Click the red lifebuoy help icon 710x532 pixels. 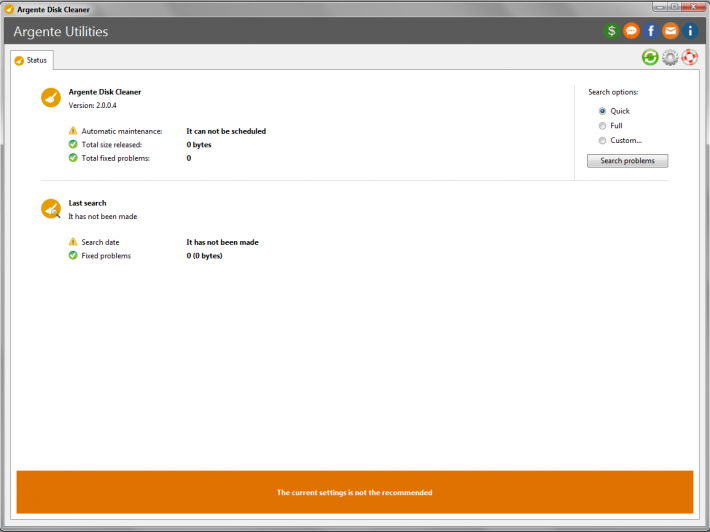pyautogui.click(x=690, y=58)
